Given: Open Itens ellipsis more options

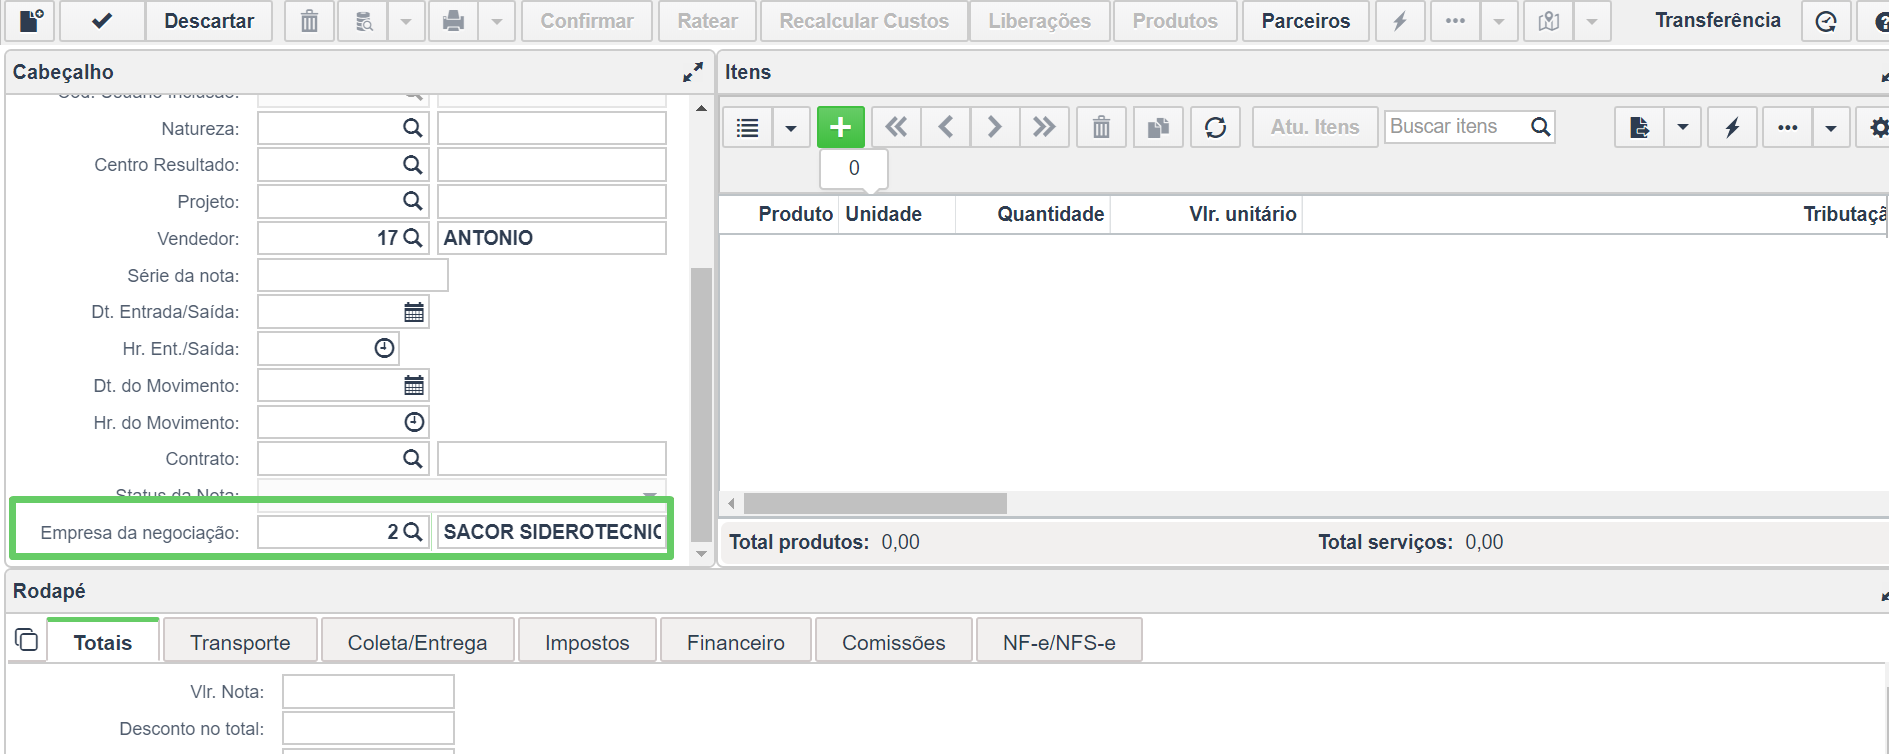Looking at the screenshot, I should tap(1787, 127).
